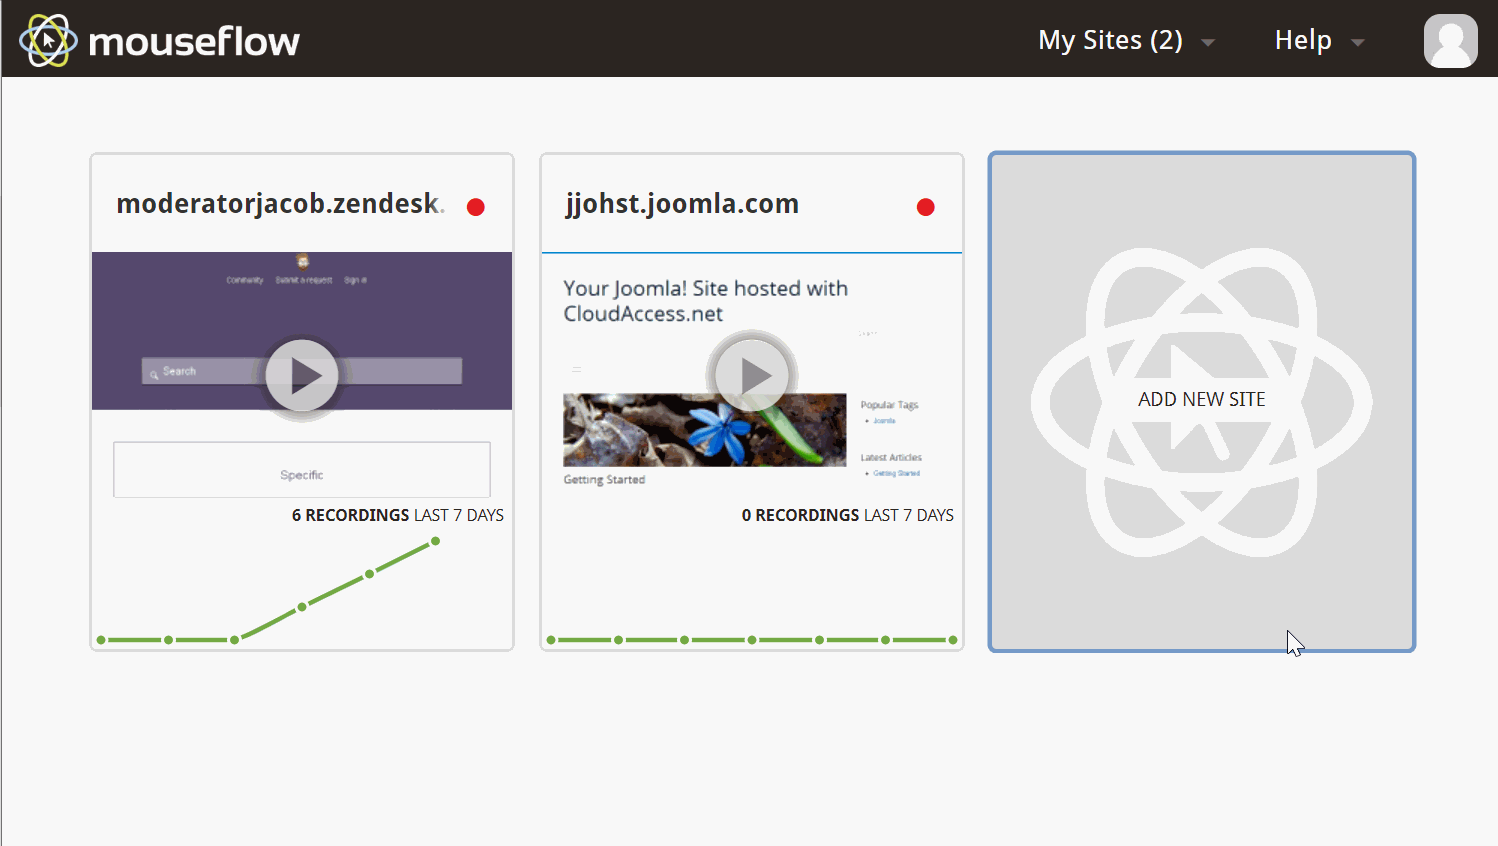The image size is (1498, 846).
Task: Click 6 RECORDINGS LAST 7 DAYS text
Action: [x=398, y=515]
